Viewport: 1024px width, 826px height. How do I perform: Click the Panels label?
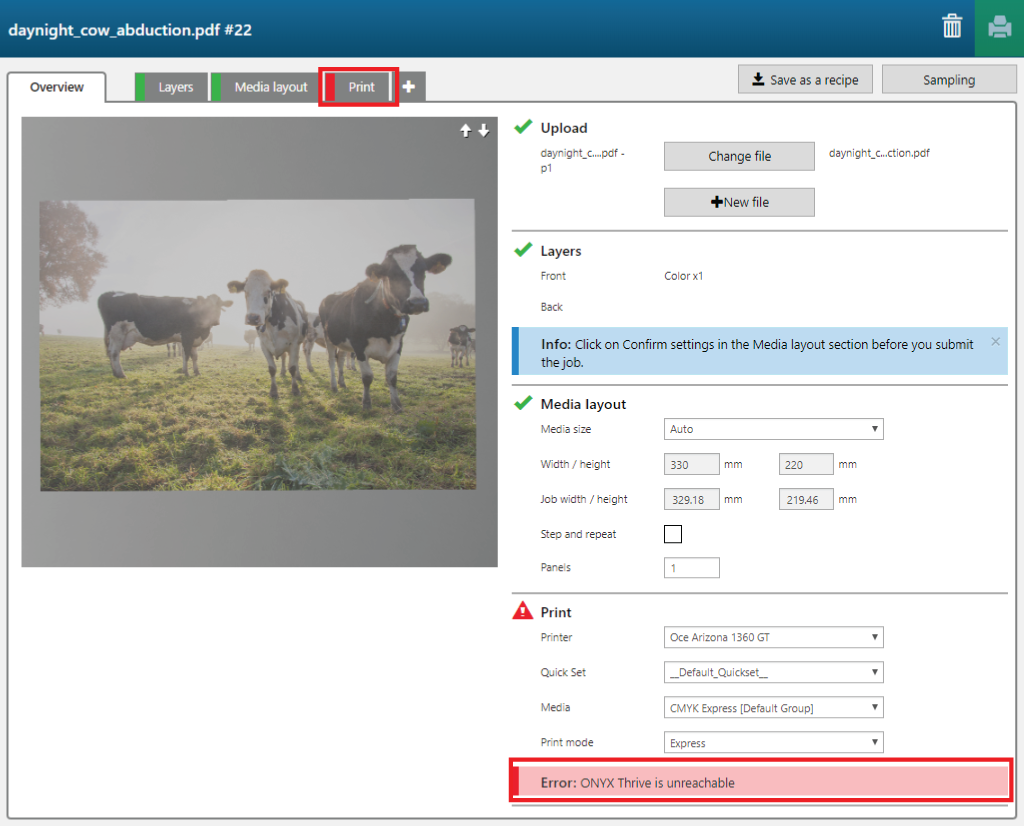point(556,567)
